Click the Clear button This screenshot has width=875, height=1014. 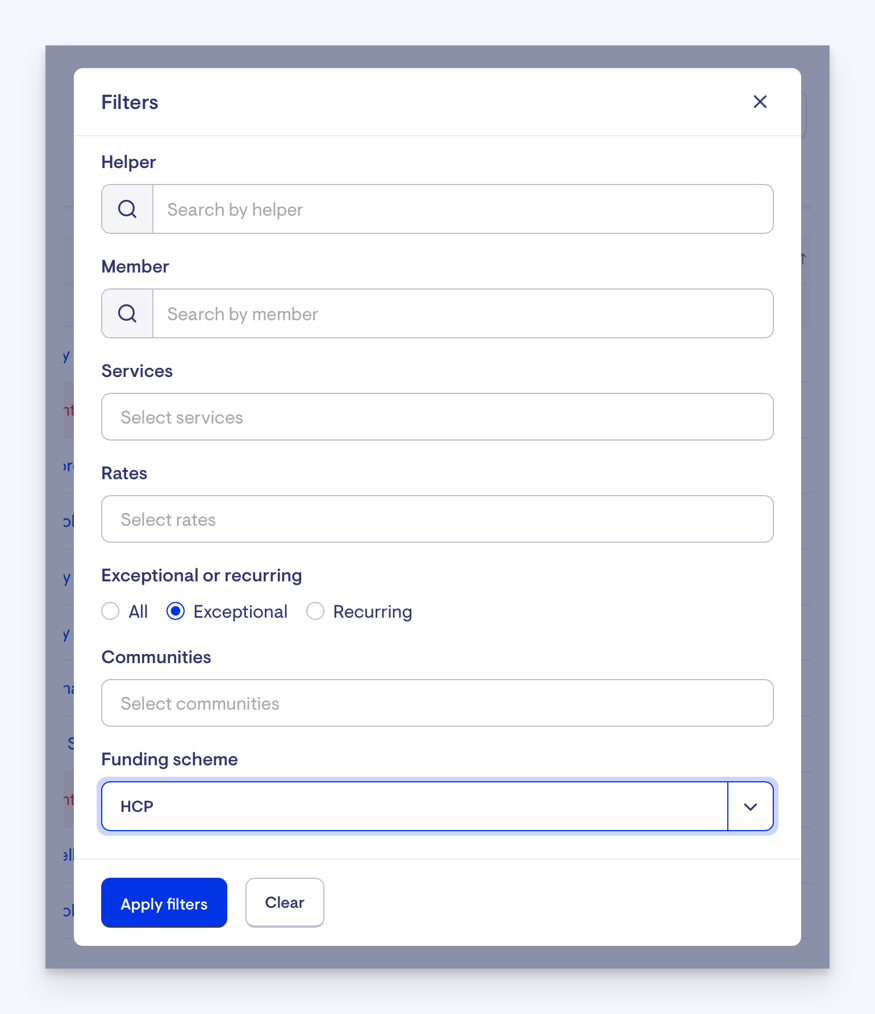pos(284,903)
